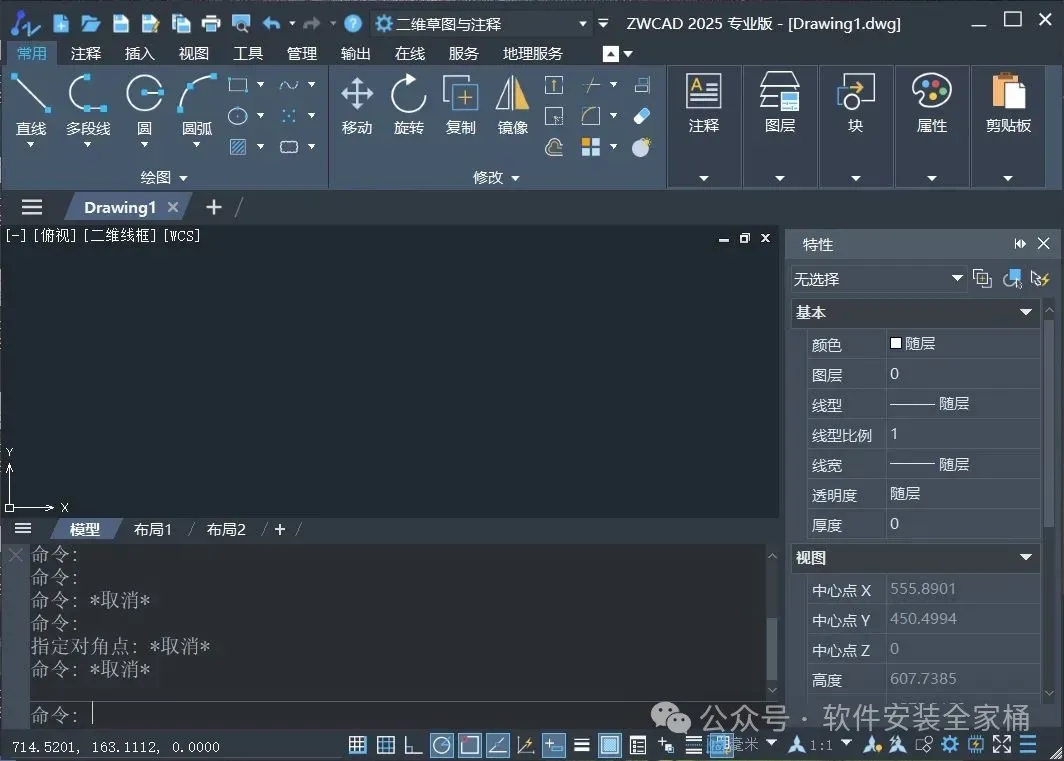Image resolution: width=1064 pixels, height=761 pixels.
Task: Toggle snap mode in status bar
Action: click(x=357, y=745)
